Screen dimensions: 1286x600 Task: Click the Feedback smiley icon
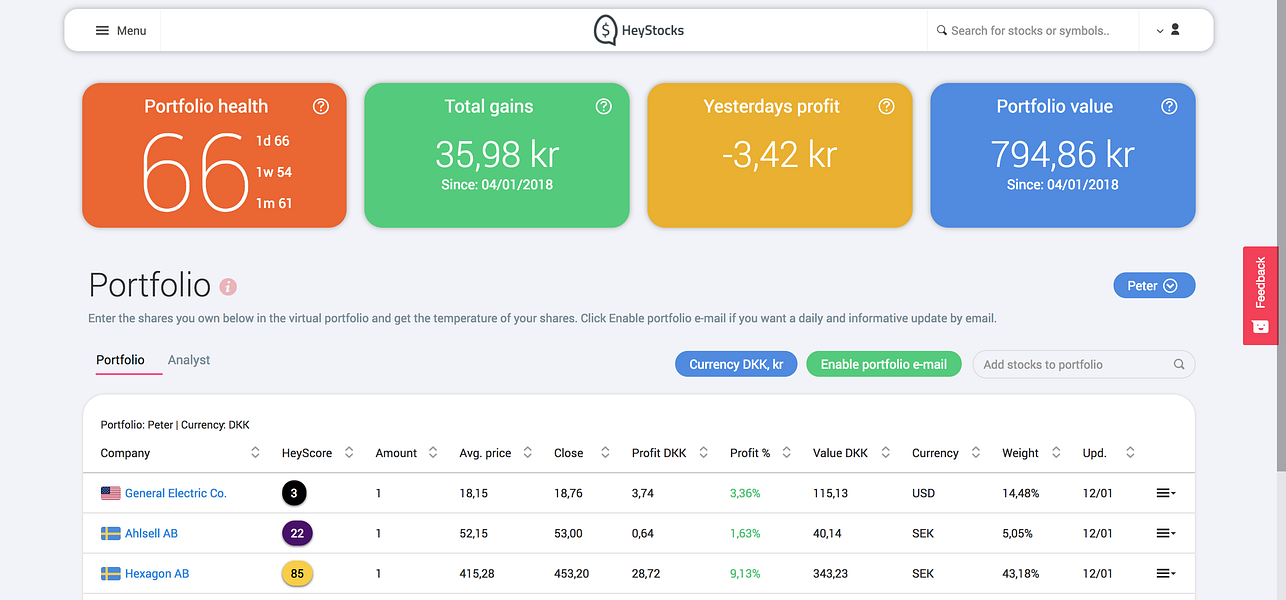click(1260, 326)
